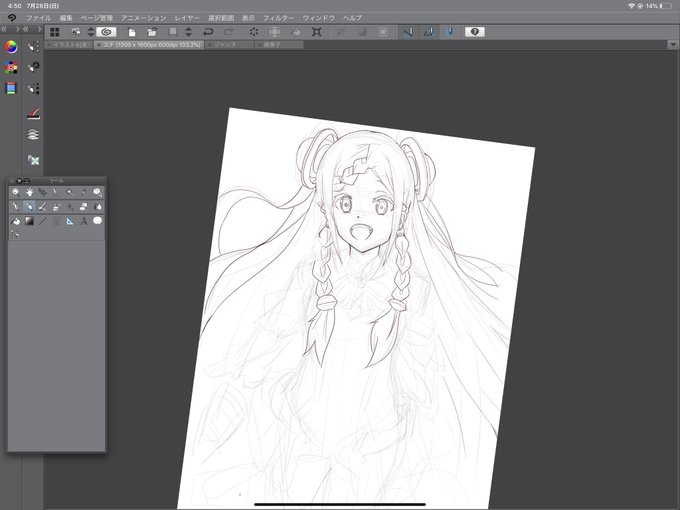Open a file with folder icon
This screenshot has width=680, height=510.
tap(152, 32)
